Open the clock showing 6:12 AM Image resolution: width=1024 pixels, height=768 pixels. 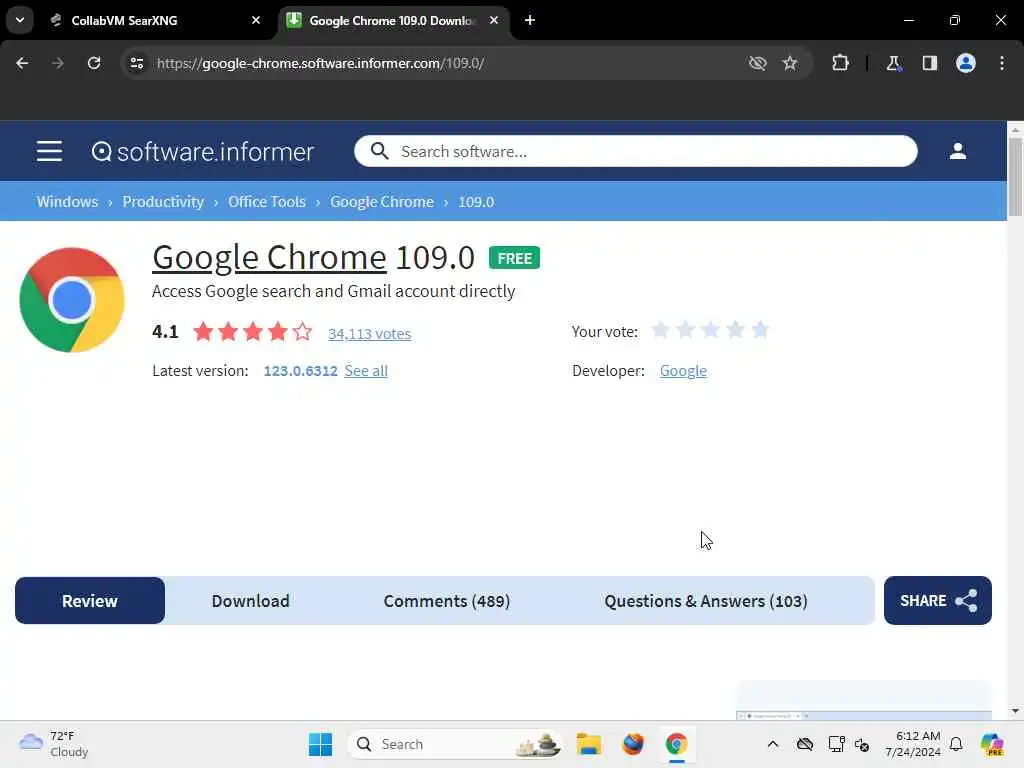pyautogui.click(x=913, y=744)
